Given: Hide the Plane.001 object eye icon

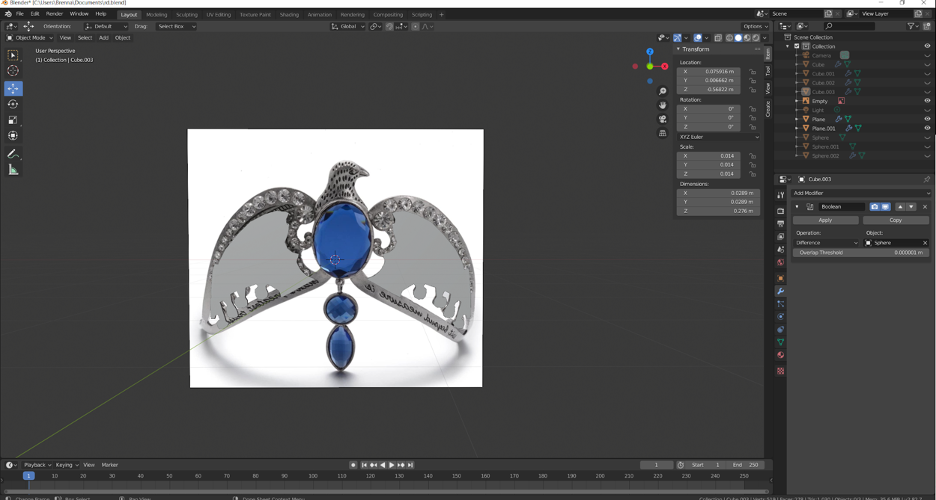Looking at the screenshot, I should point(927,128).
